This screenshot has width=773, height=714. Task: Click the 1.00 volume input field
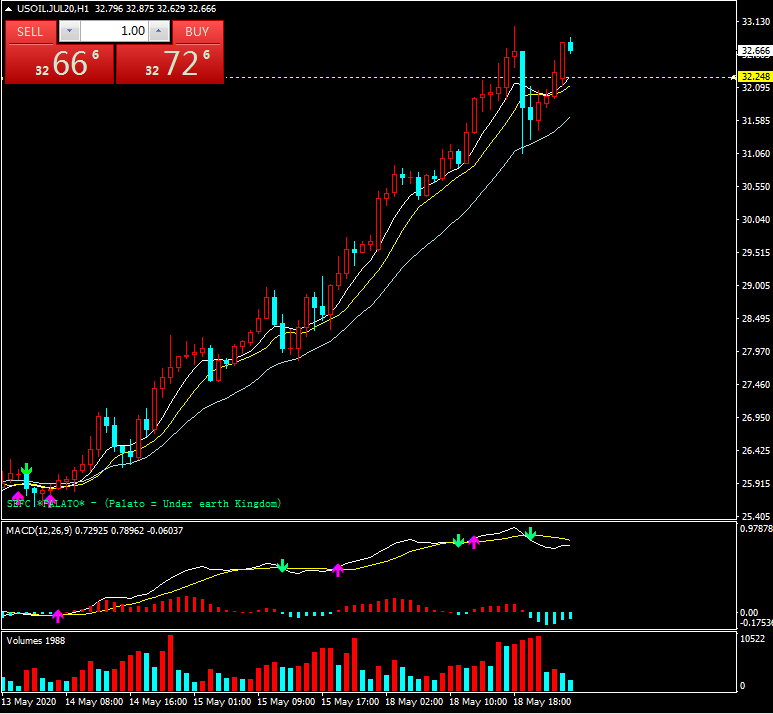112,31
